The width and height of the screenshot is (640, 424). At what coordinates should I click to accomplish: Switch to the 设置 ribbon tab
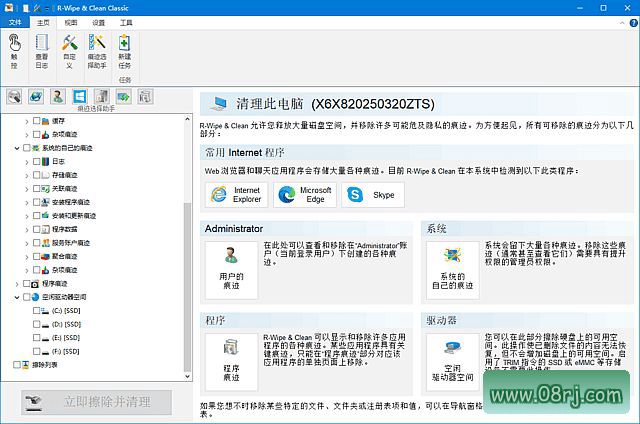(x=98, y=22)
